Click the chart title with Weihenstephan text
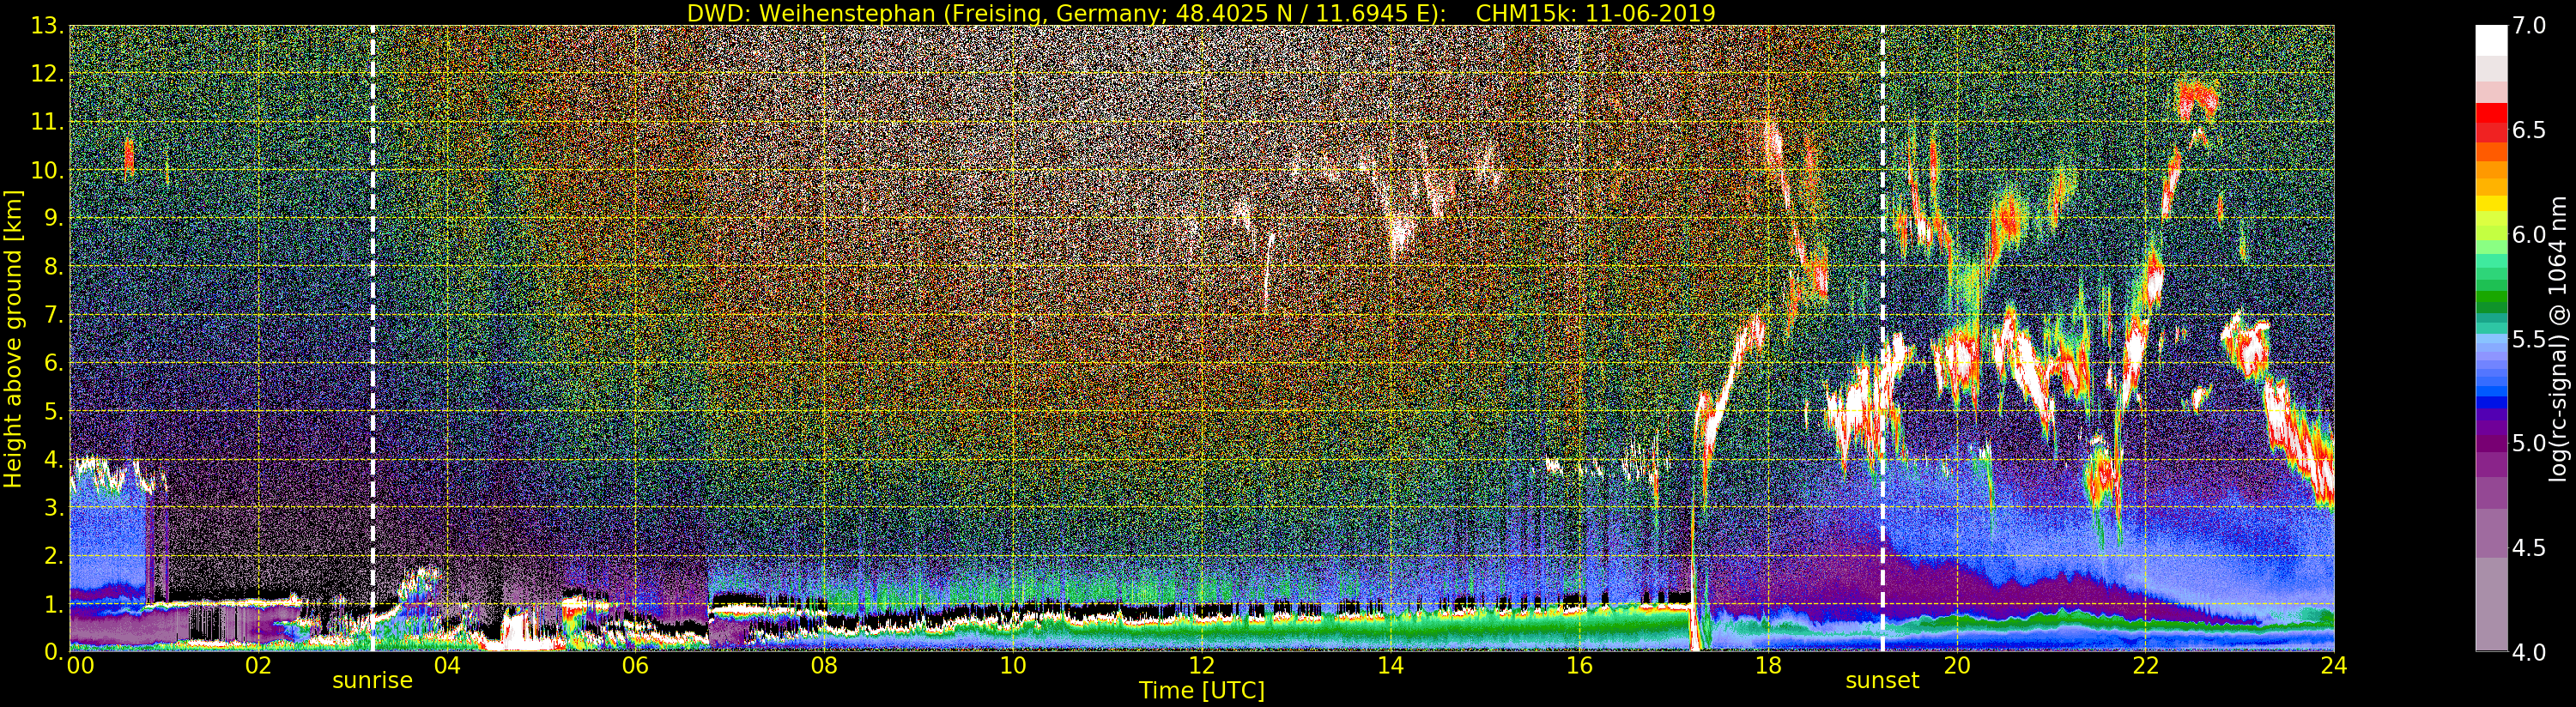Screen dimensions: 2576x707 pyautogui.click(x=1201, y=13)
